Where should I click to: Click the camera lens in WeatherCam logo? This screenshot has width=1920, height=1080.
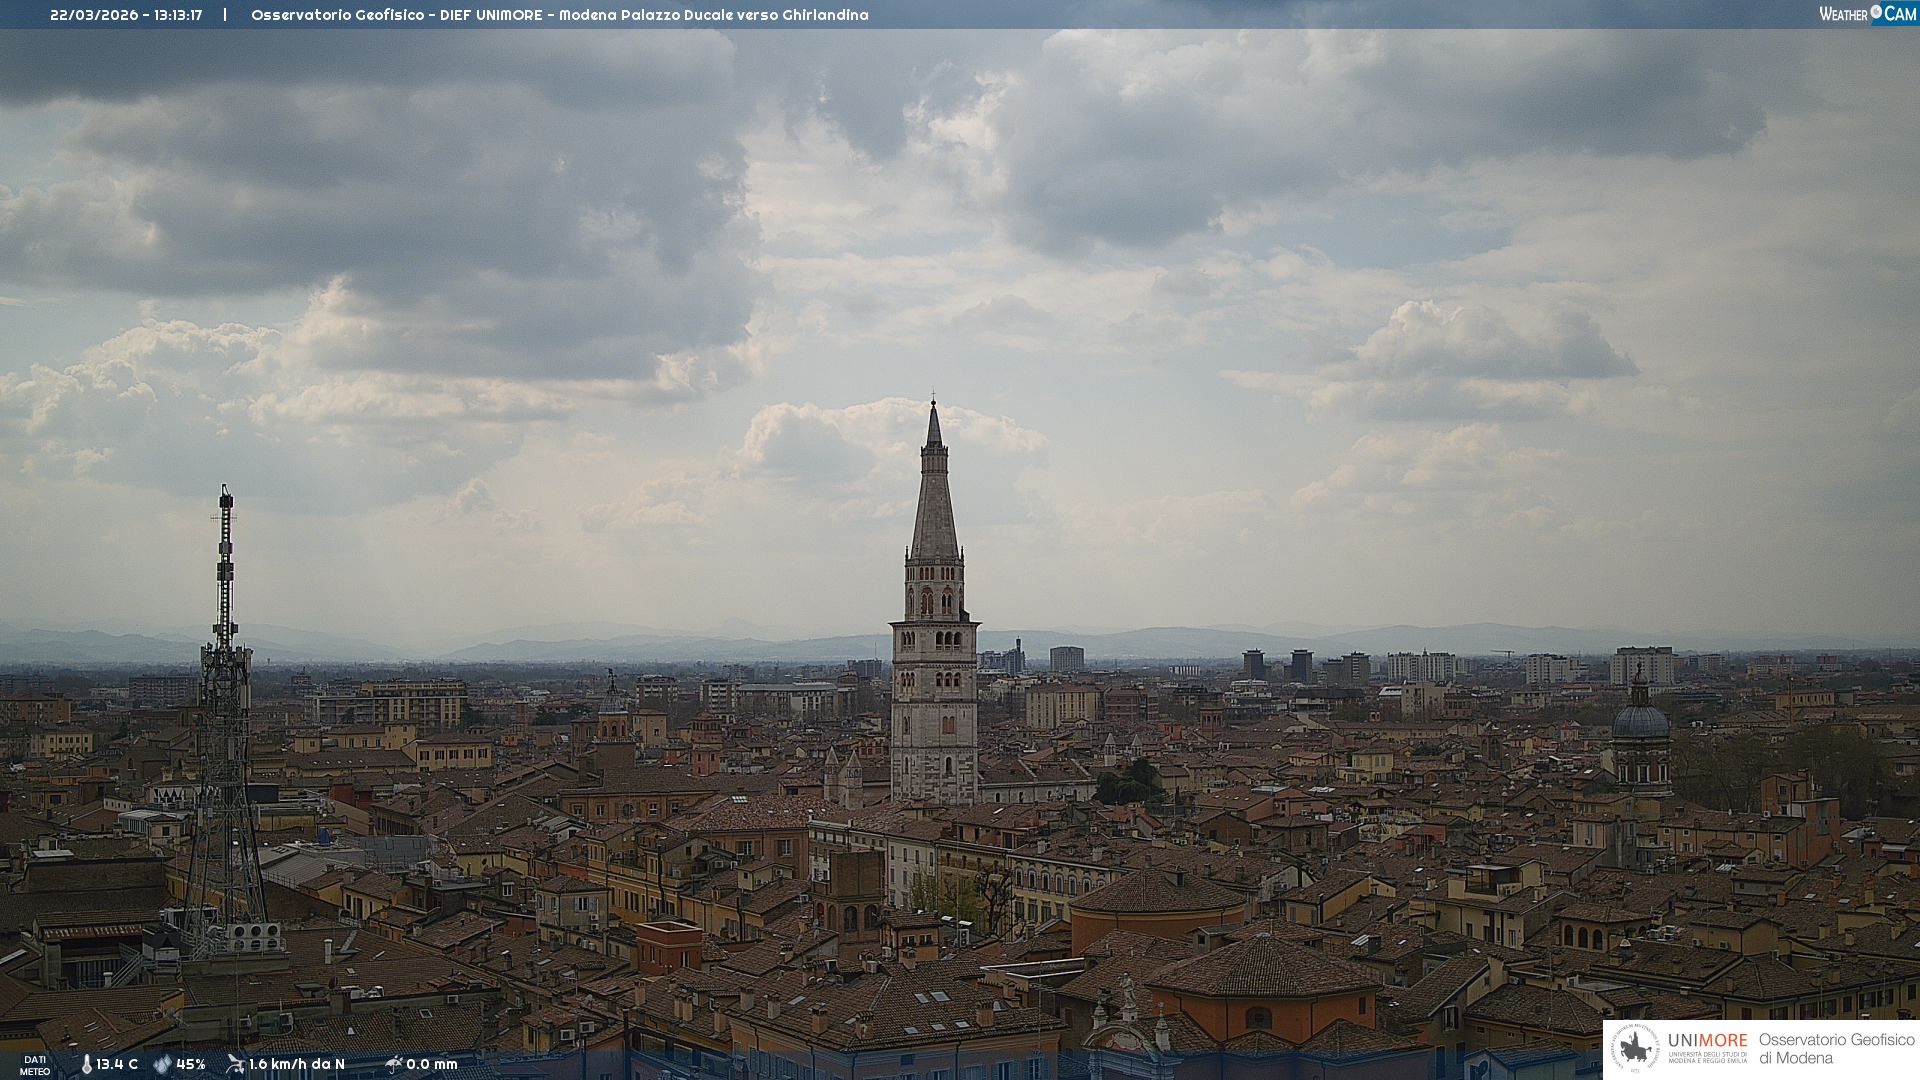click(x=1876, y=12)
